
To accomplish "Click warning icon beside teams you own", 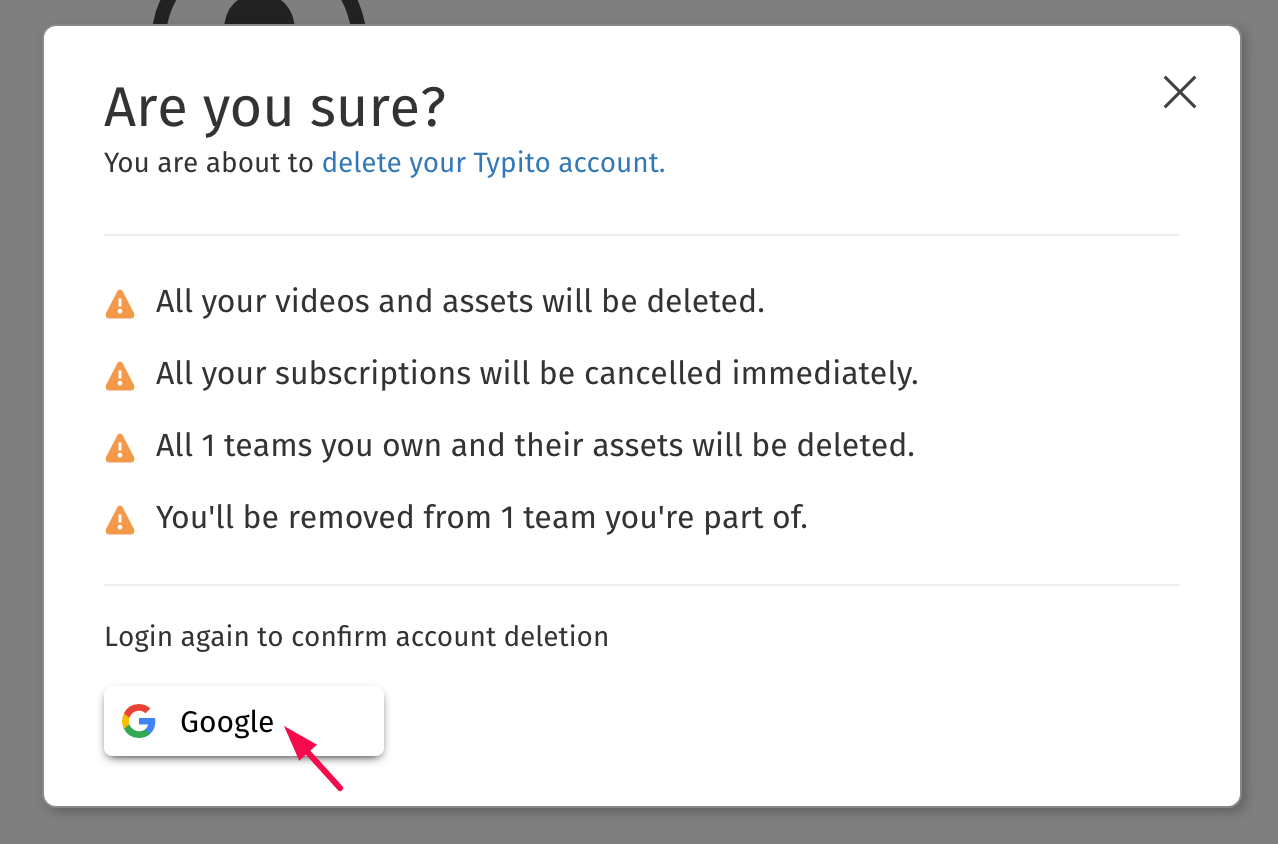I will [x=120, y=447].
